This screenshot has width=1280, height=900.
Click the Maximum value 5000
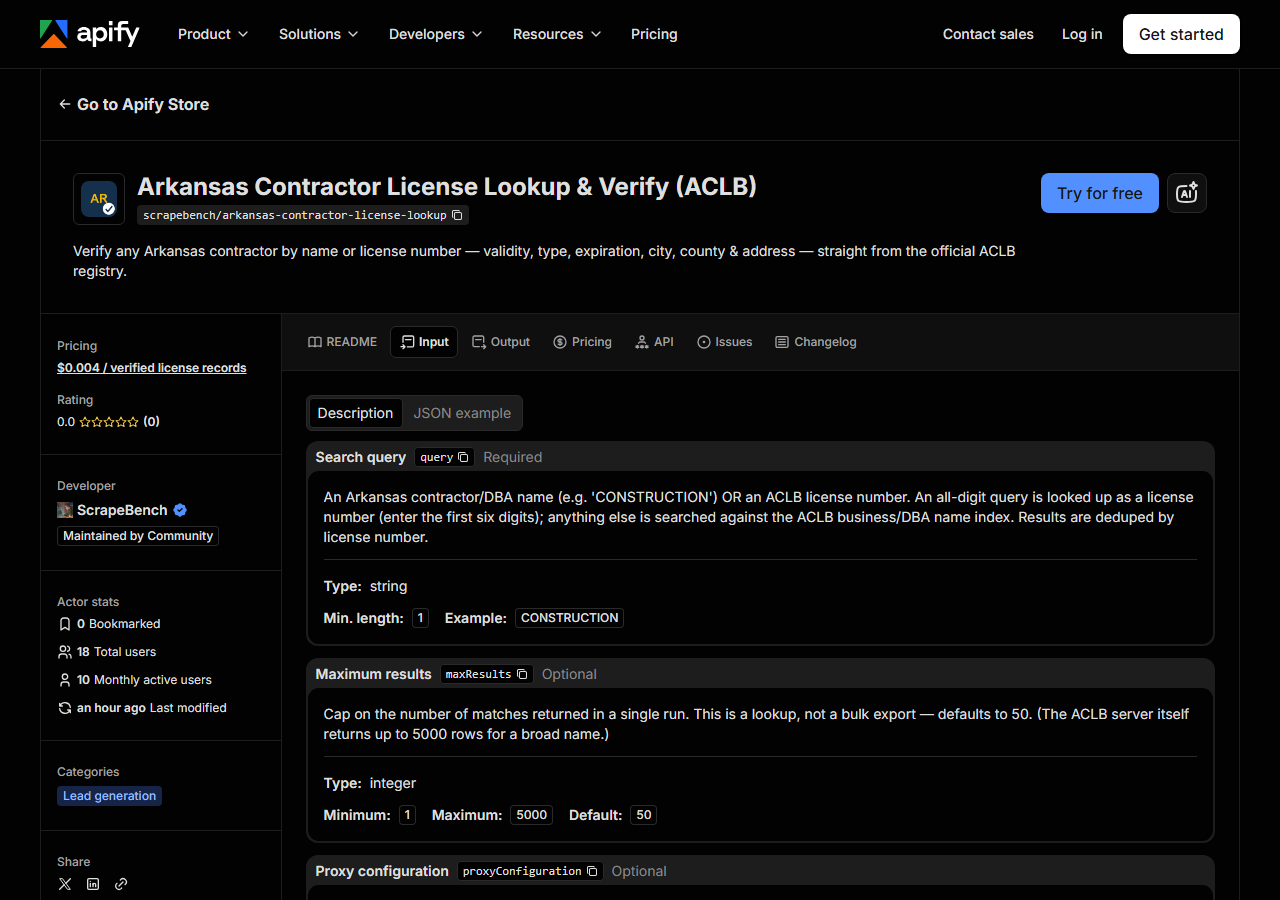pyautogui.click(x=532, y=815)
